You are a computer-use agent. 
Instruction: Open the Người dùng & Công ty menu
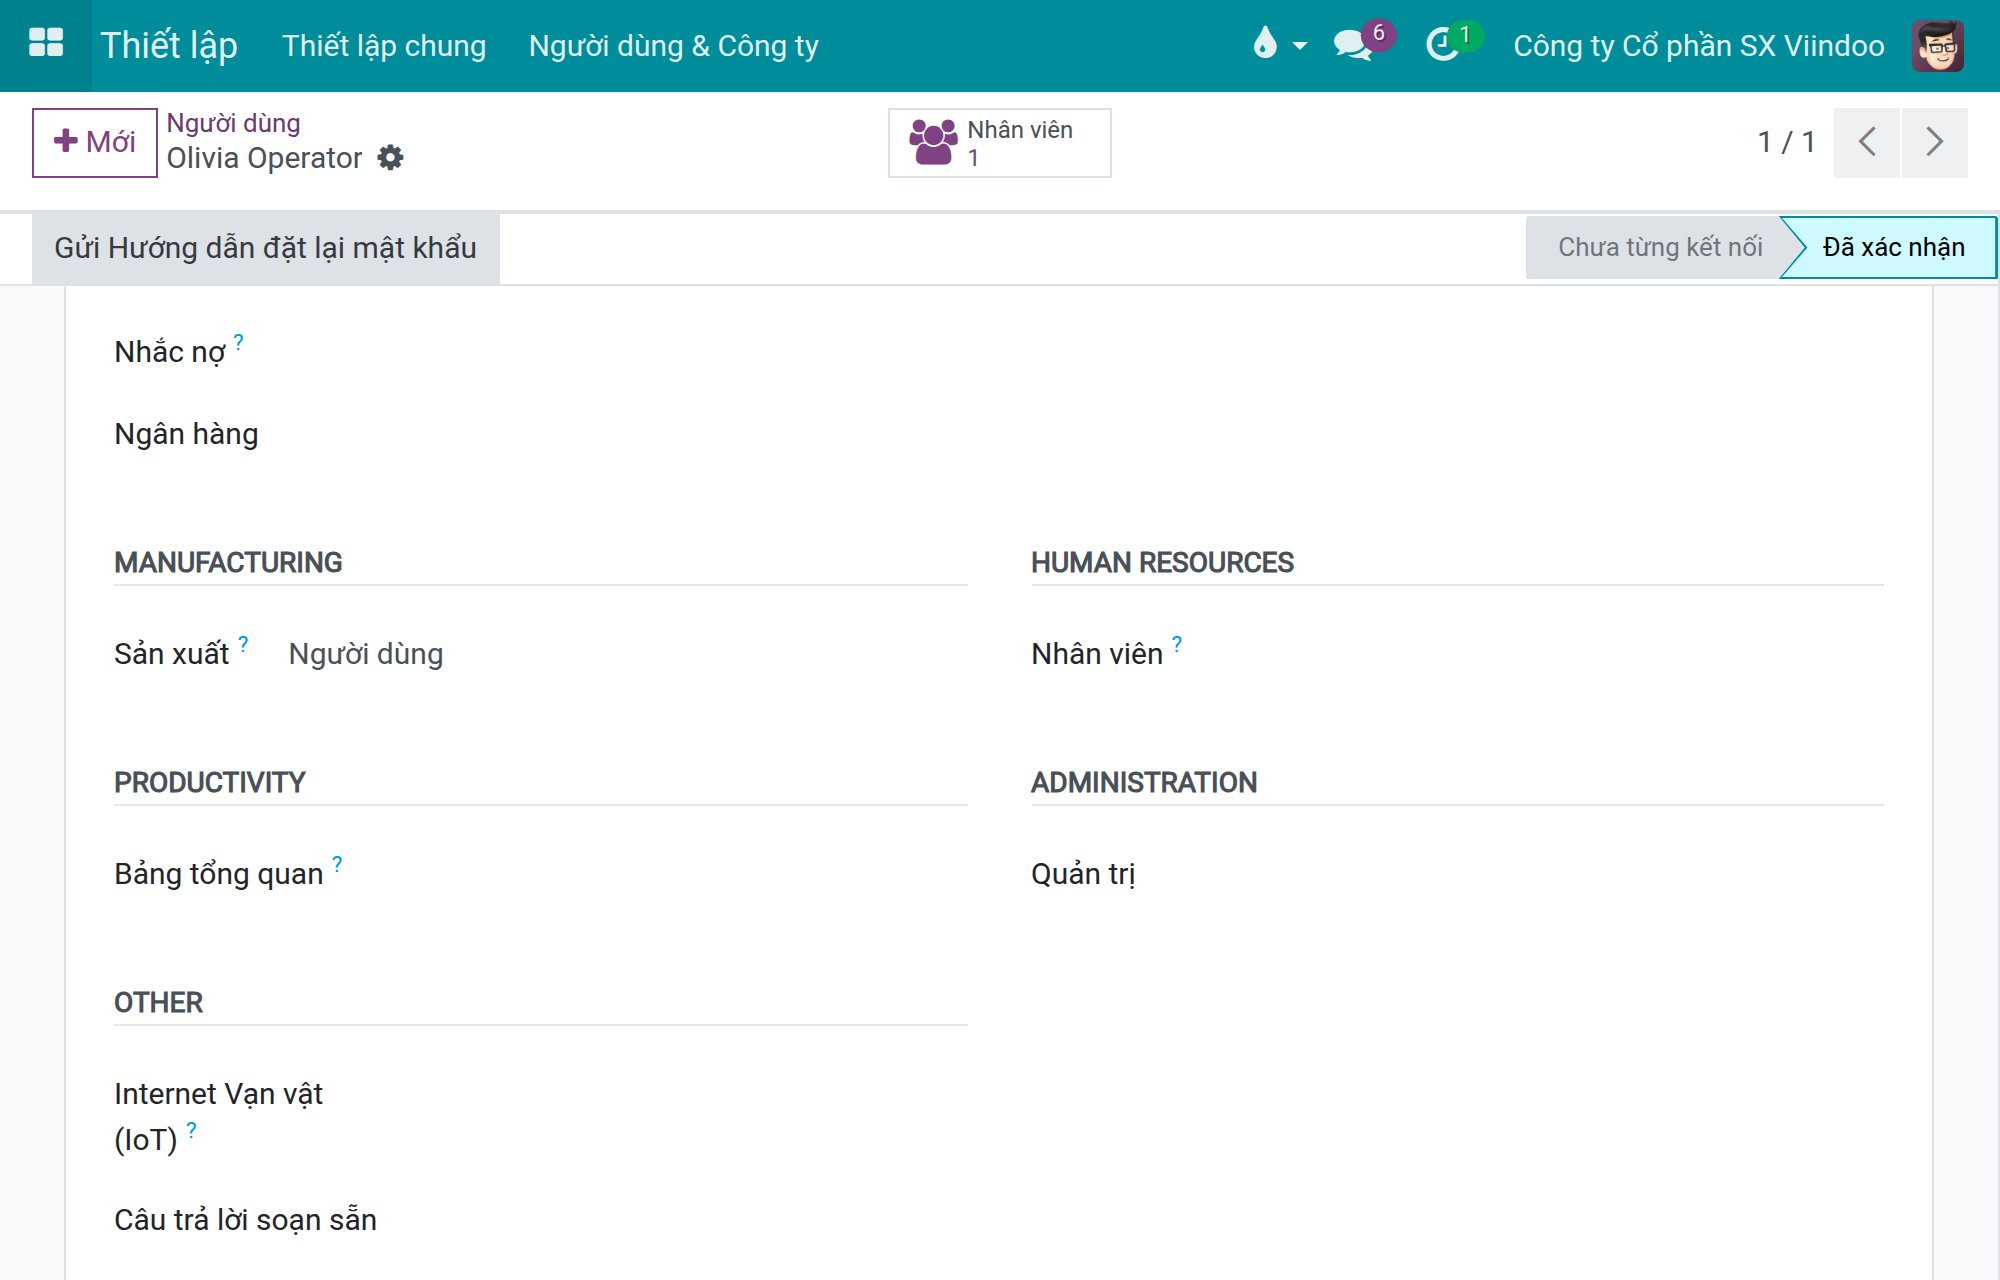tap(674, 46)
